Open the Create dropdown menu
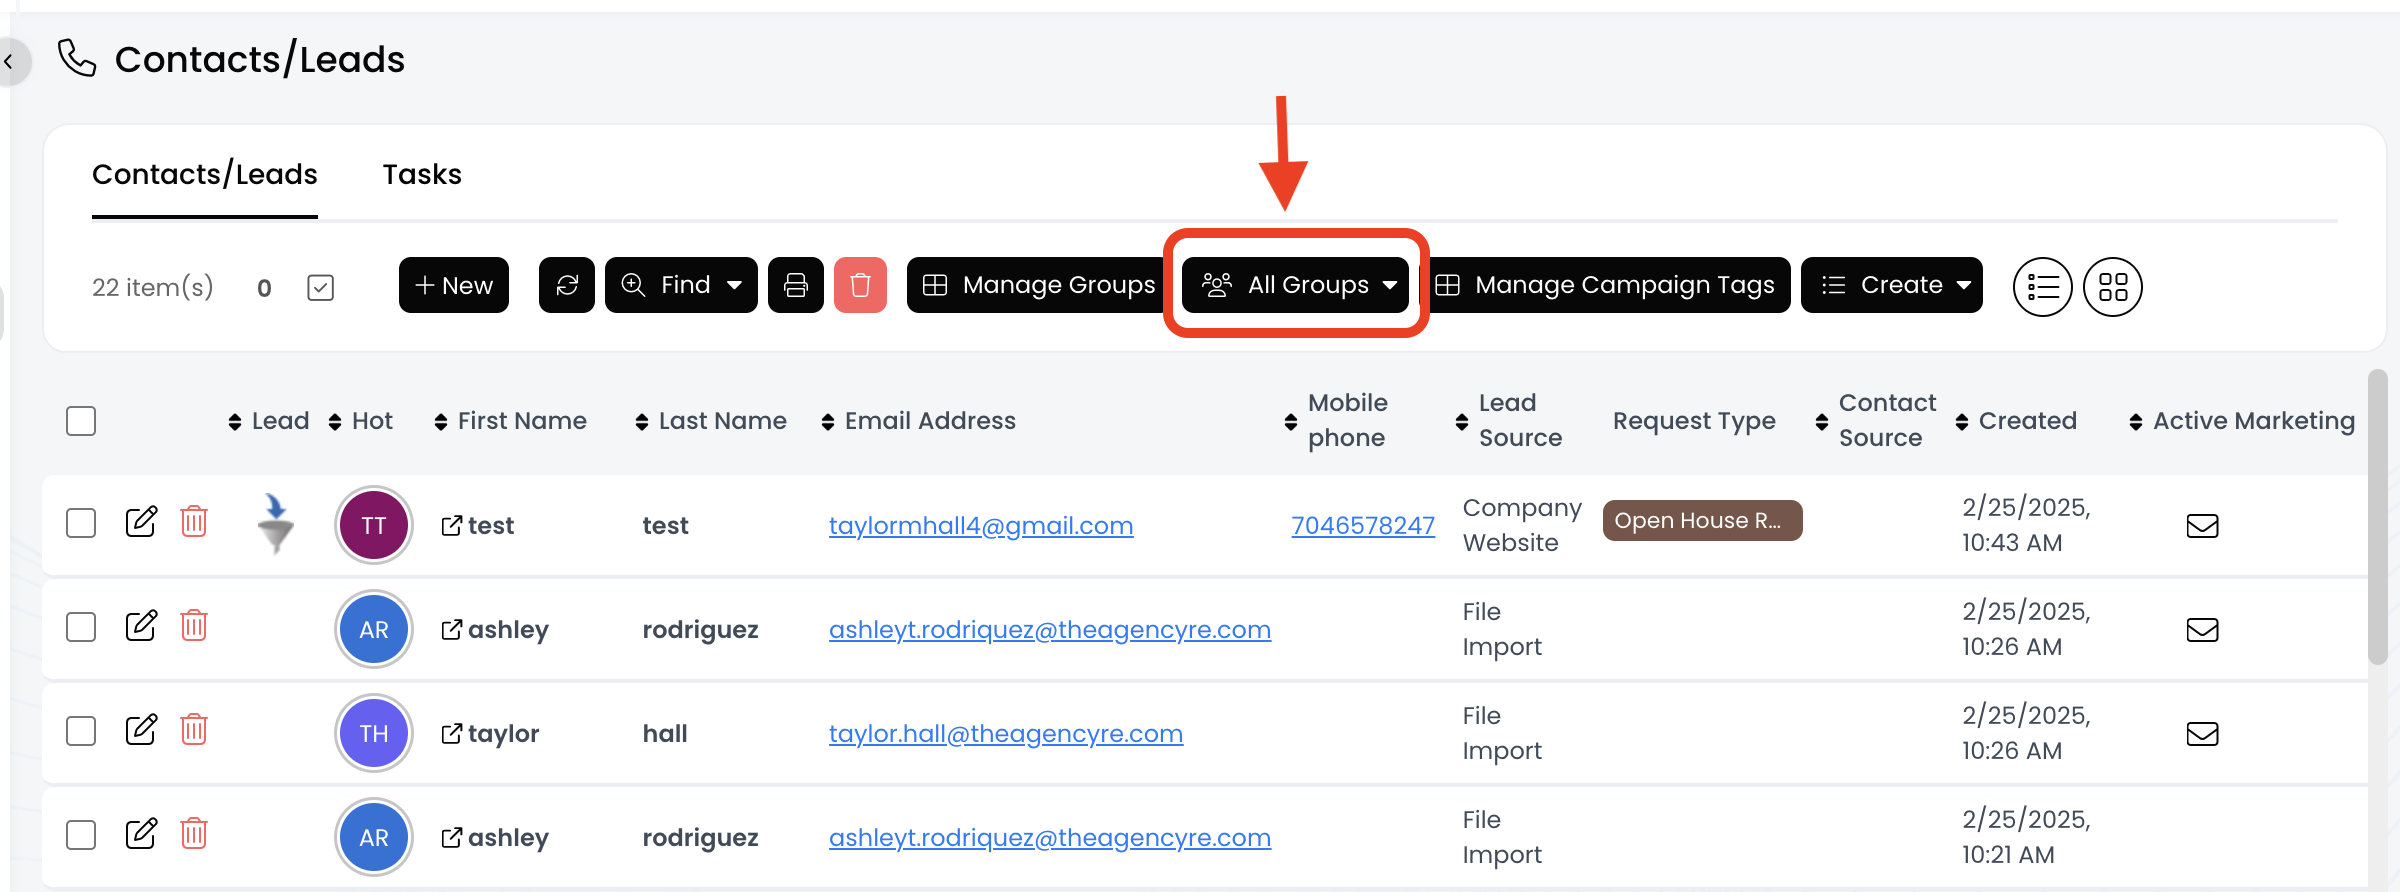 [x=1891, y=286]
